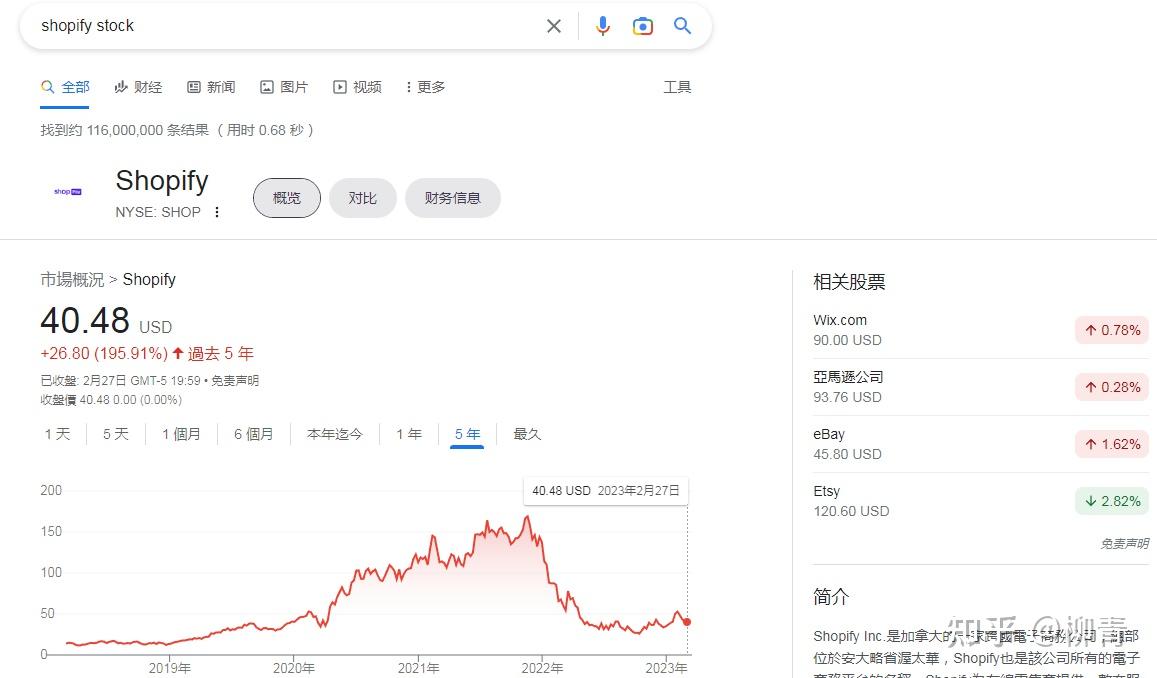1157x678 pixels.
Task: Click the search magnifier icon
Action: point(683,26)
